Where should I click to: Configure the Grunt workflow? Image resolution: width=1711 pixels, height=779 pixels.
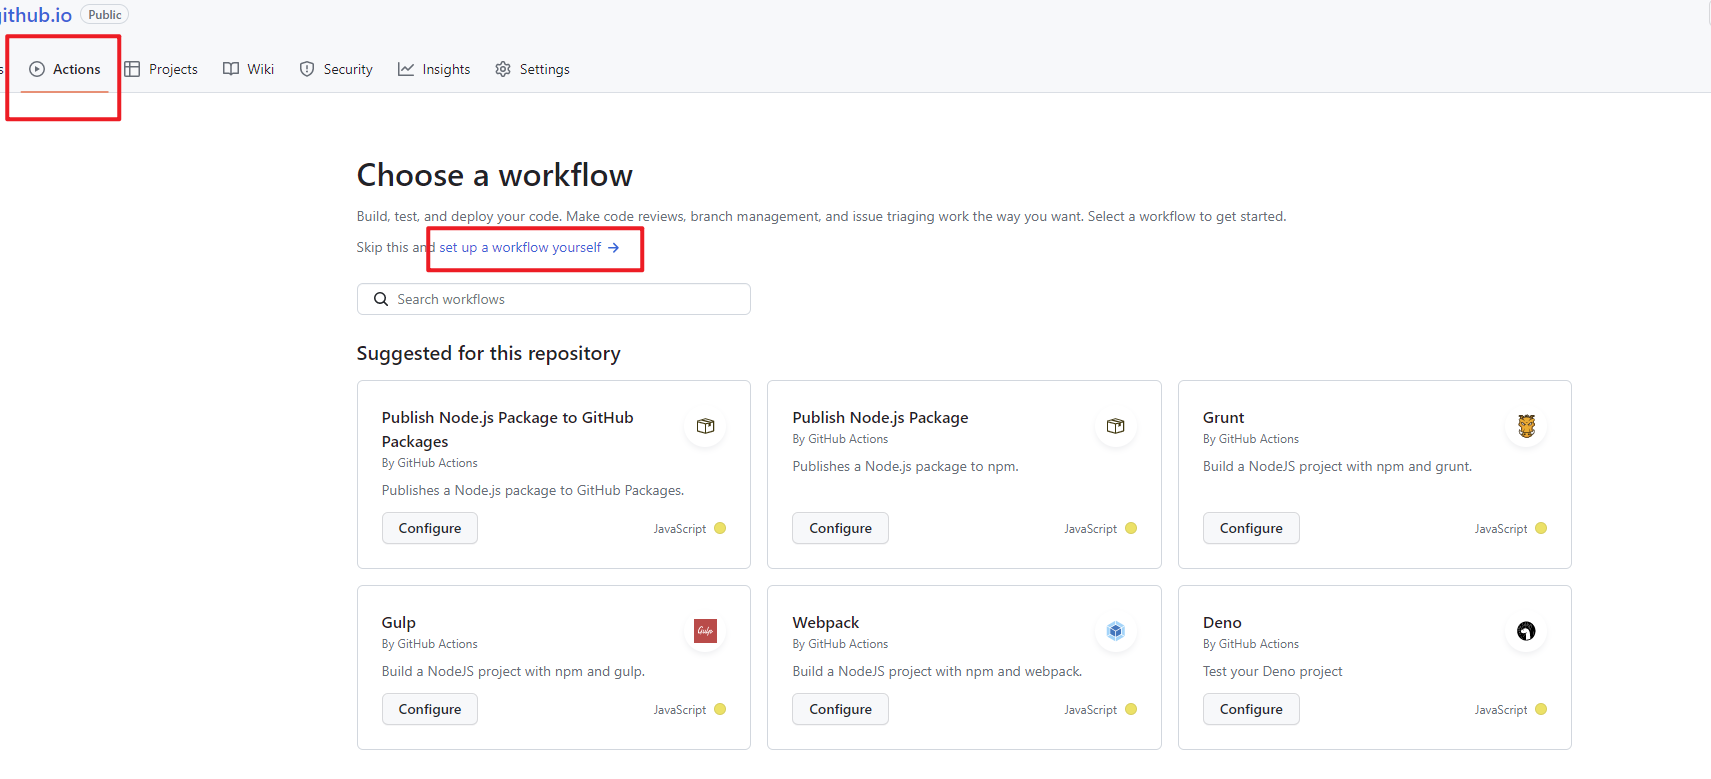tap(1251, 528)
